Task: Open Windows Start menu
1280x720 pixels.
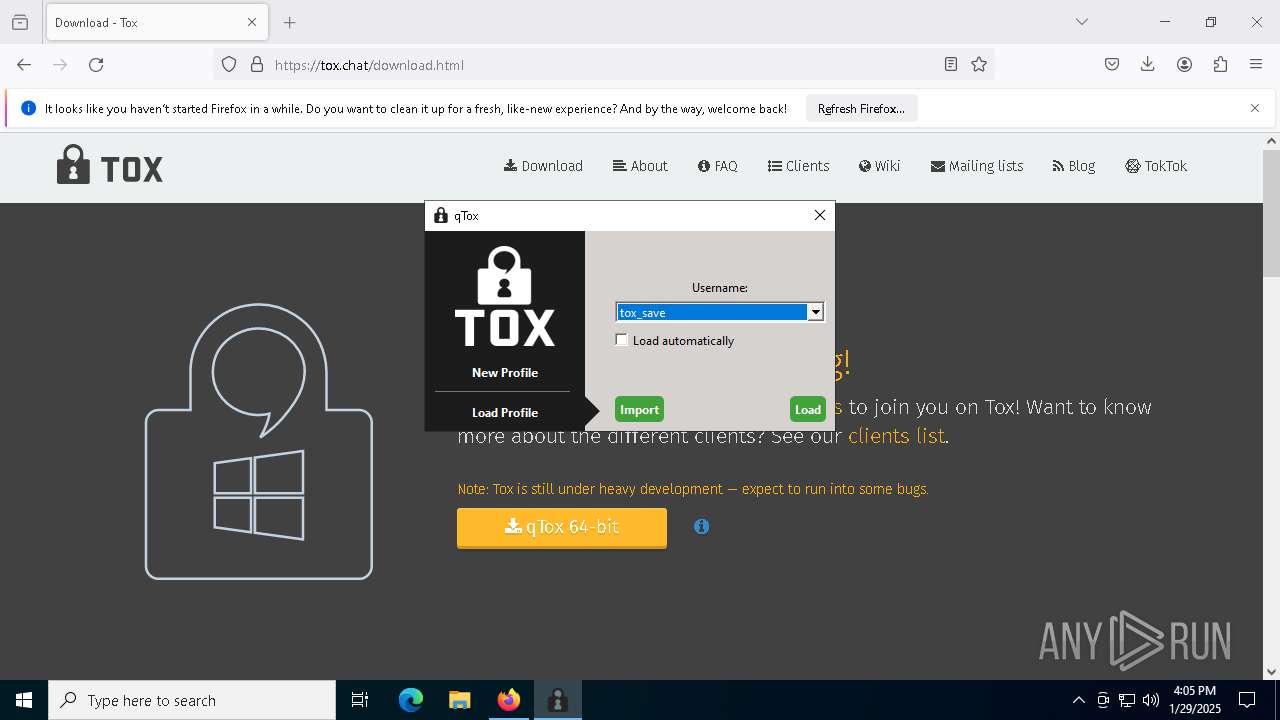Action: (24, 700)
